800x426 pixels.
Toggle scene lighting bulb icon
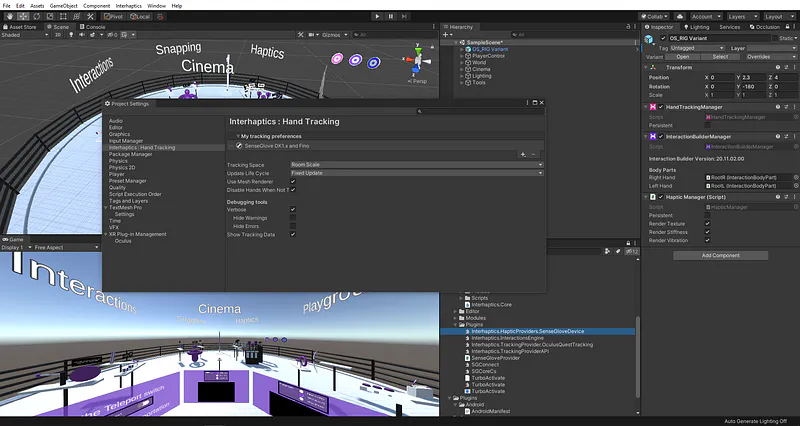point(71,35)
